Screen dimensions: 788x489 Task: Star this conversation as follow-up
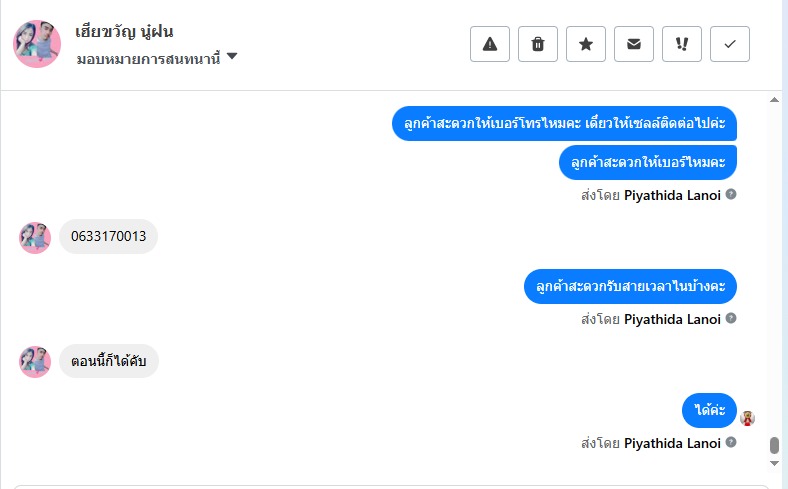pos(585,44)
